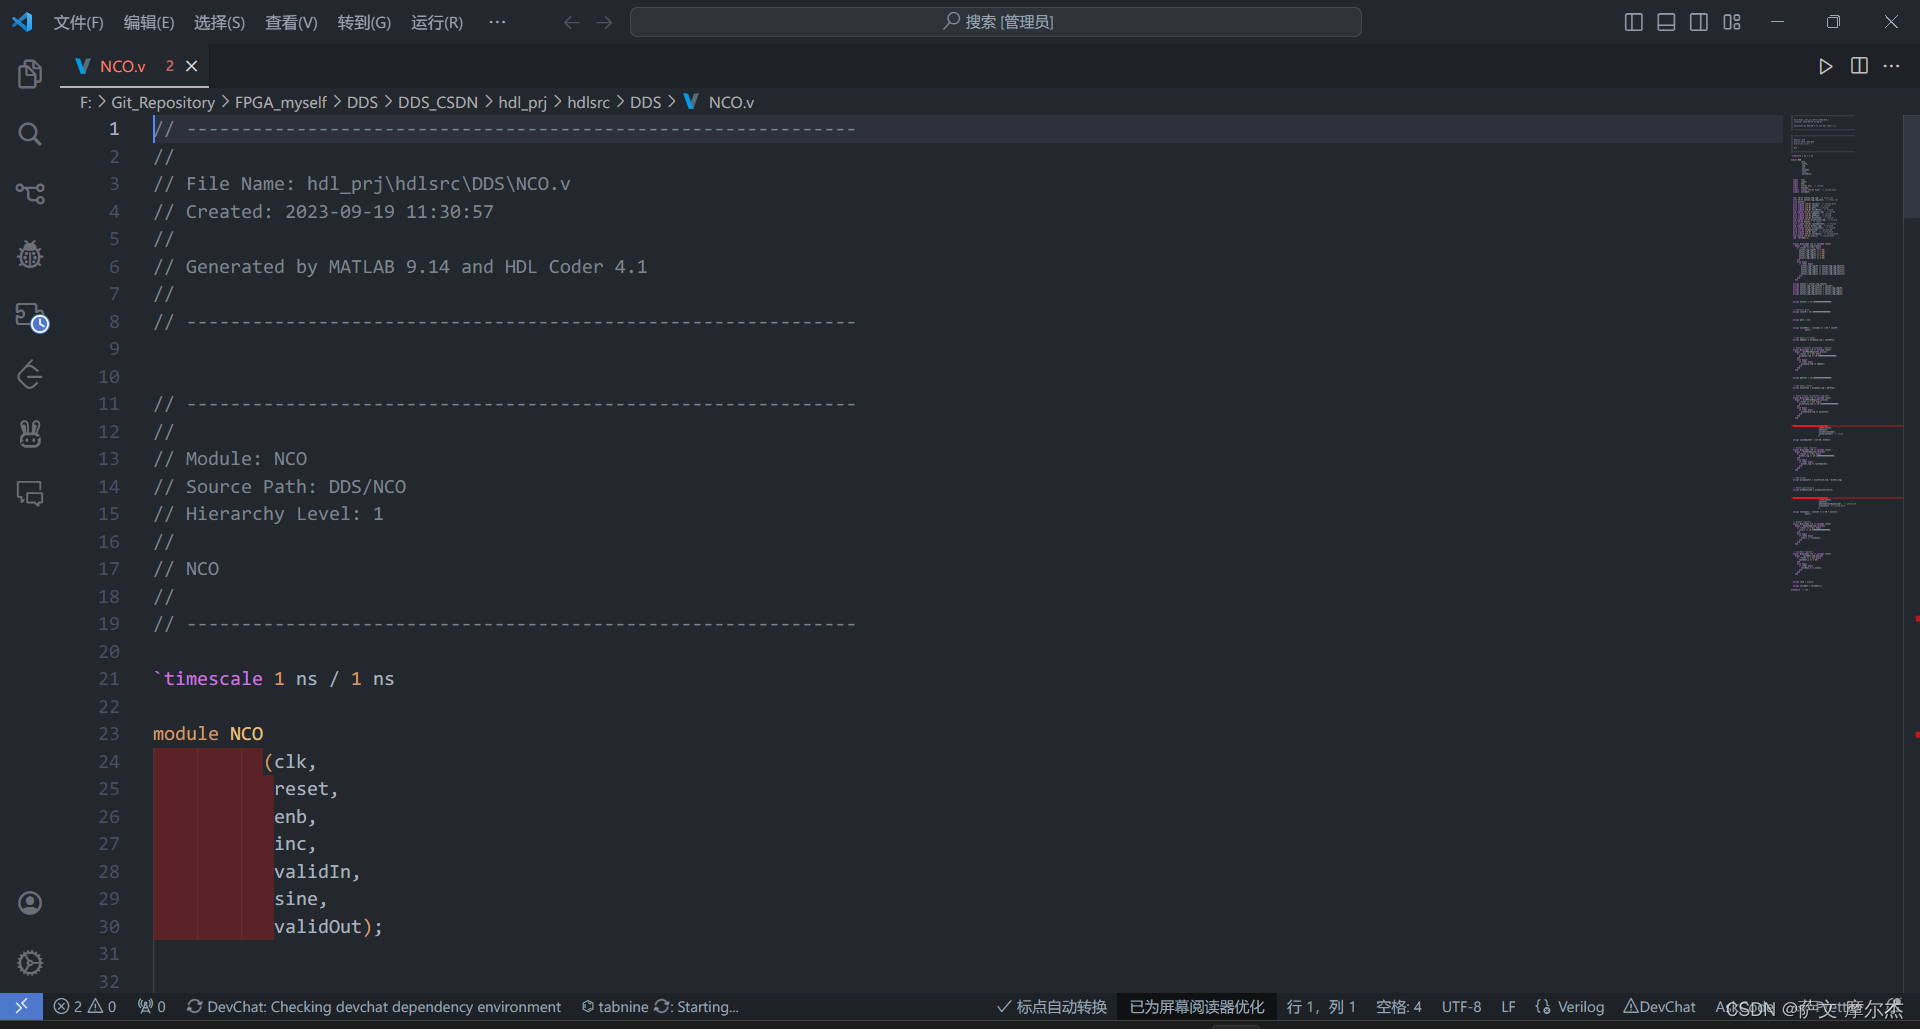This screenshot has height=1029, width=1920.
Task: Go back with navigation arrow
Action: (x=571, y=22)
